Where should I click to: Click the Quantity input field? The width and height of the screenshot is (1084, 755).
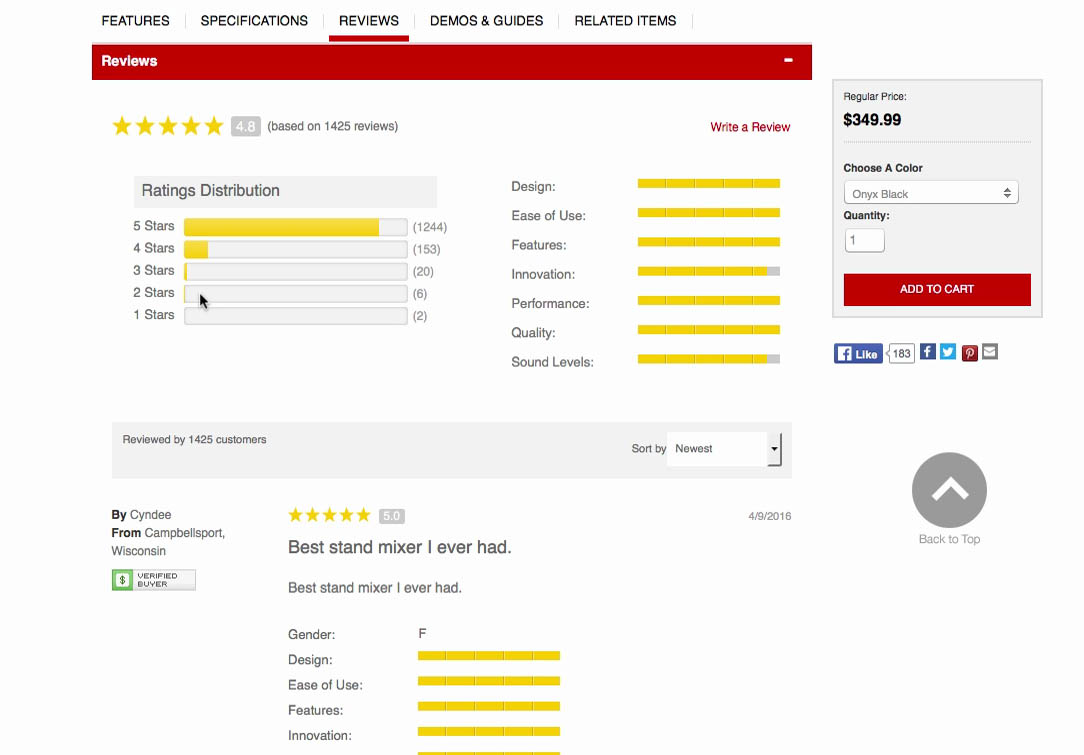864,240
